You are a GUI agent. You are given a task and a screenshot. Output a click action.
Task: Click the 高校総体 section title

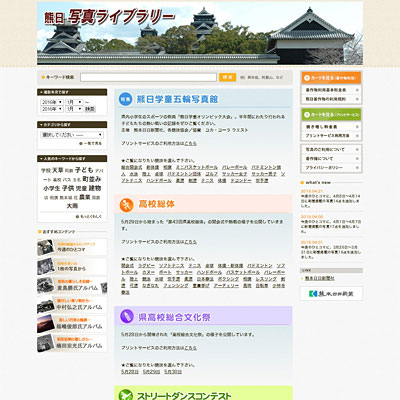tap(156, 204)
